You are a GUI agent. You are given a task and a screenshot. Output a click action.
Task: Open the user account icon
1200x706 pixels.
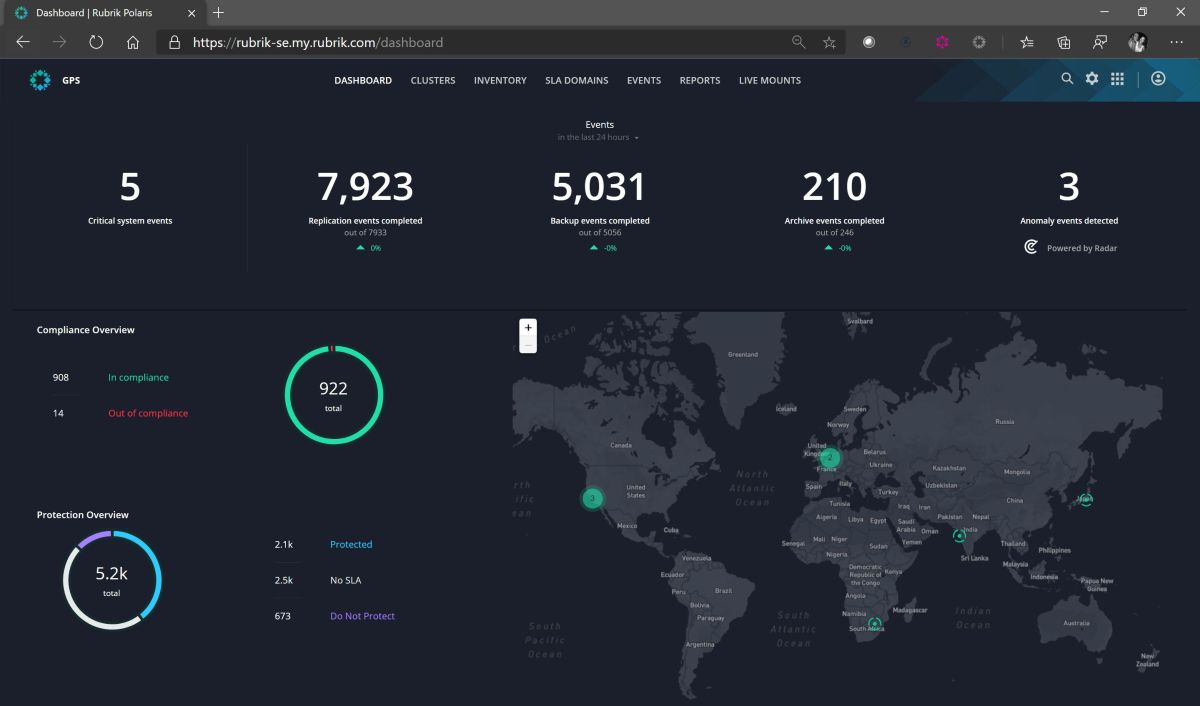tap(1157, 78)
